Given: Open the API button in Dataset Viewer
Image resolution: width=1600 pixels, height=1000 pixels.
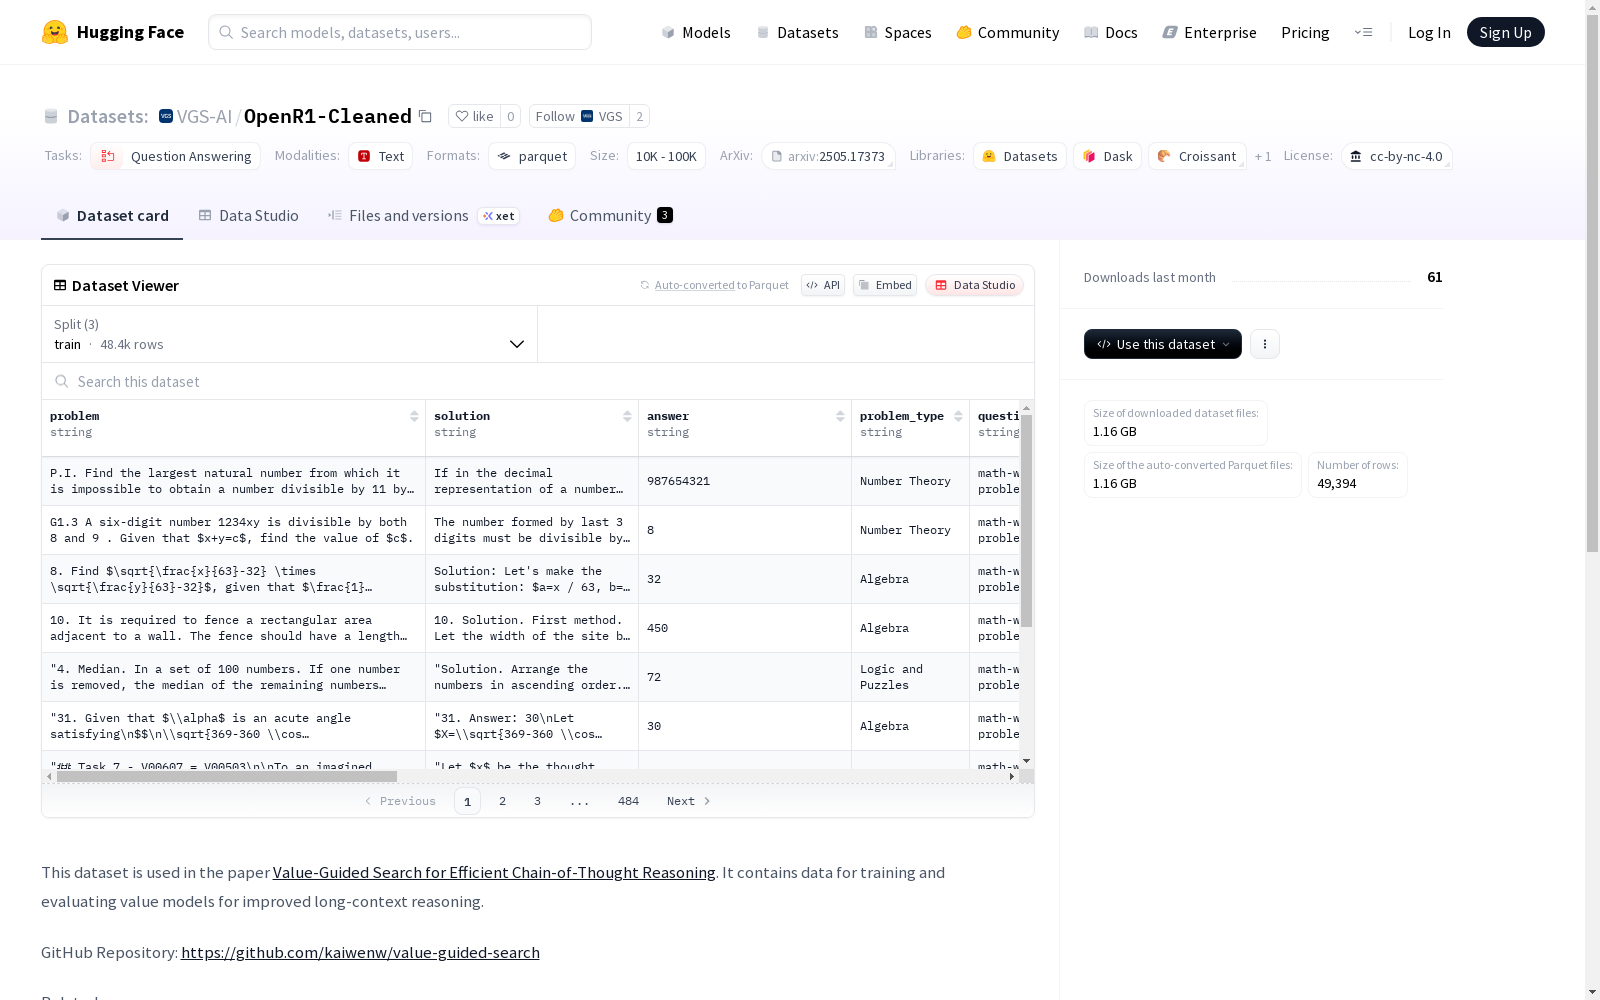Looking at the screenshot, I should 823,285.
